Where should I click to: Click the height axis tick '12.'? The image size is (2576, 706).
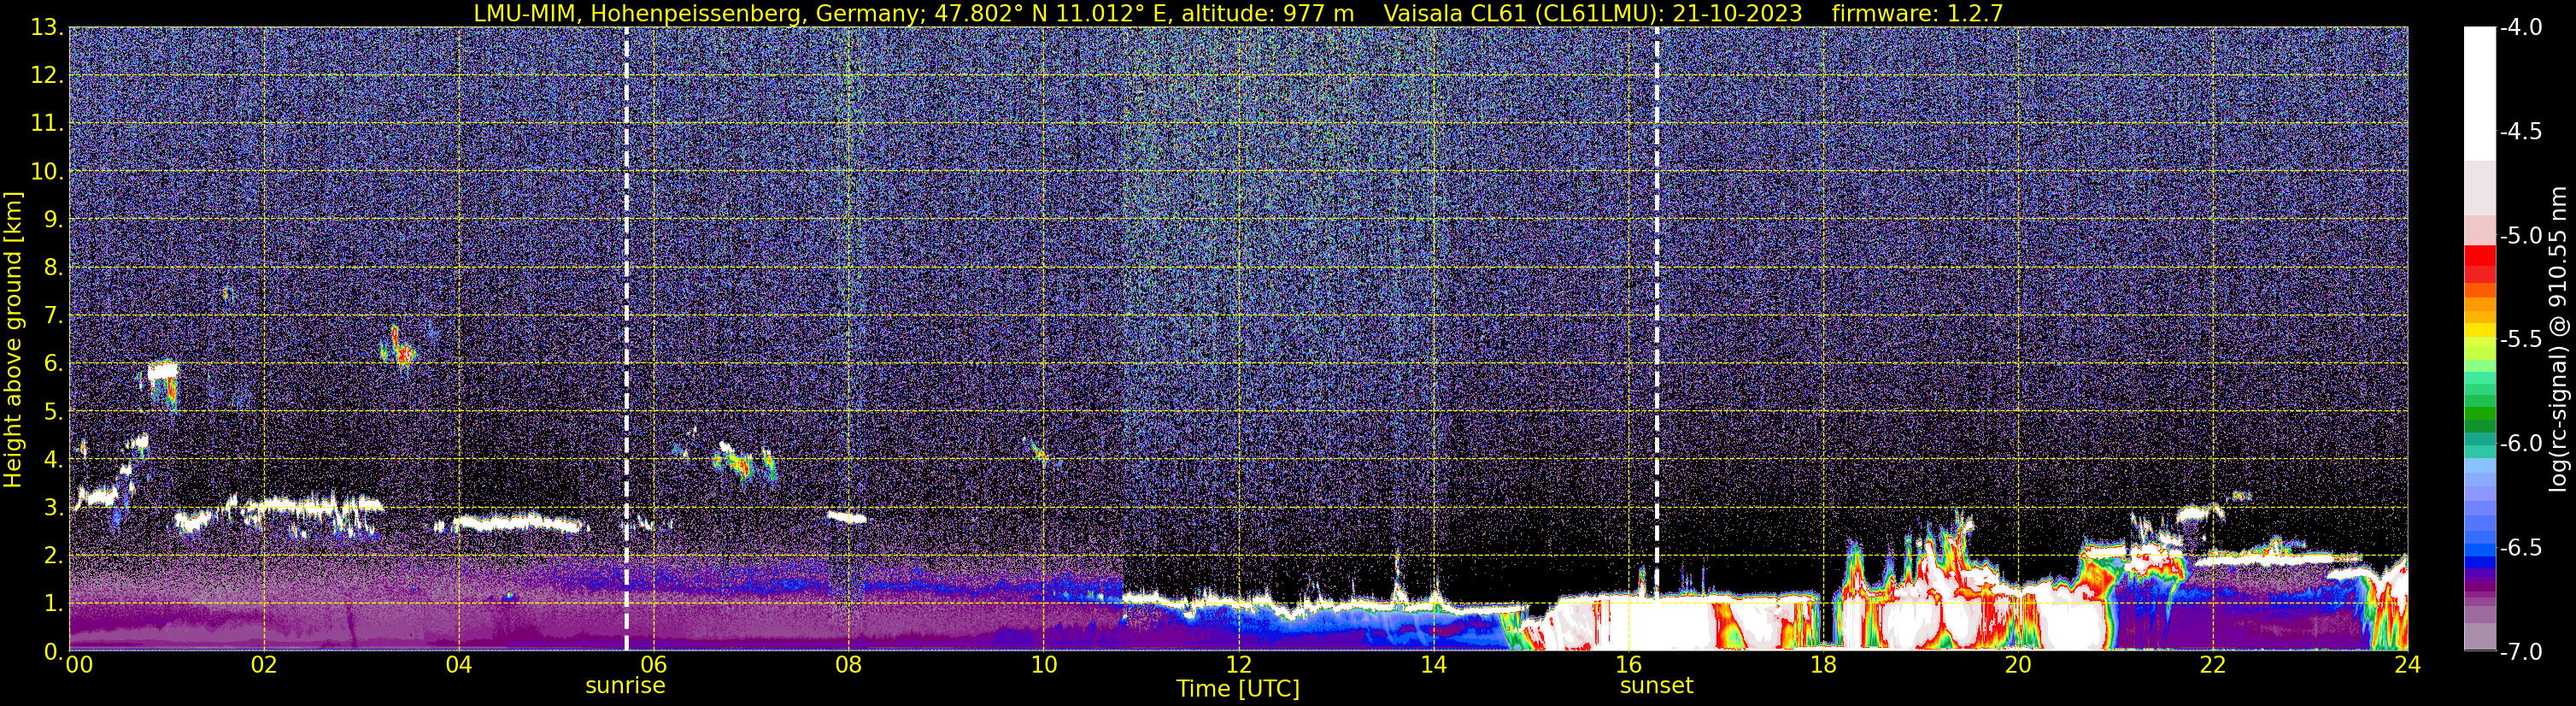click(46, 75)
